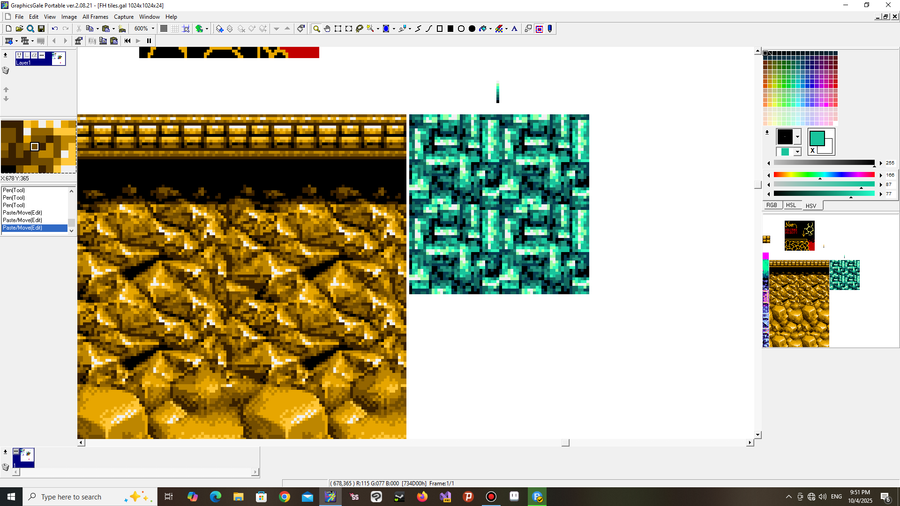The image size is (900, 506).
Task: Open the All Frames menu
Action: pos(95,17)
